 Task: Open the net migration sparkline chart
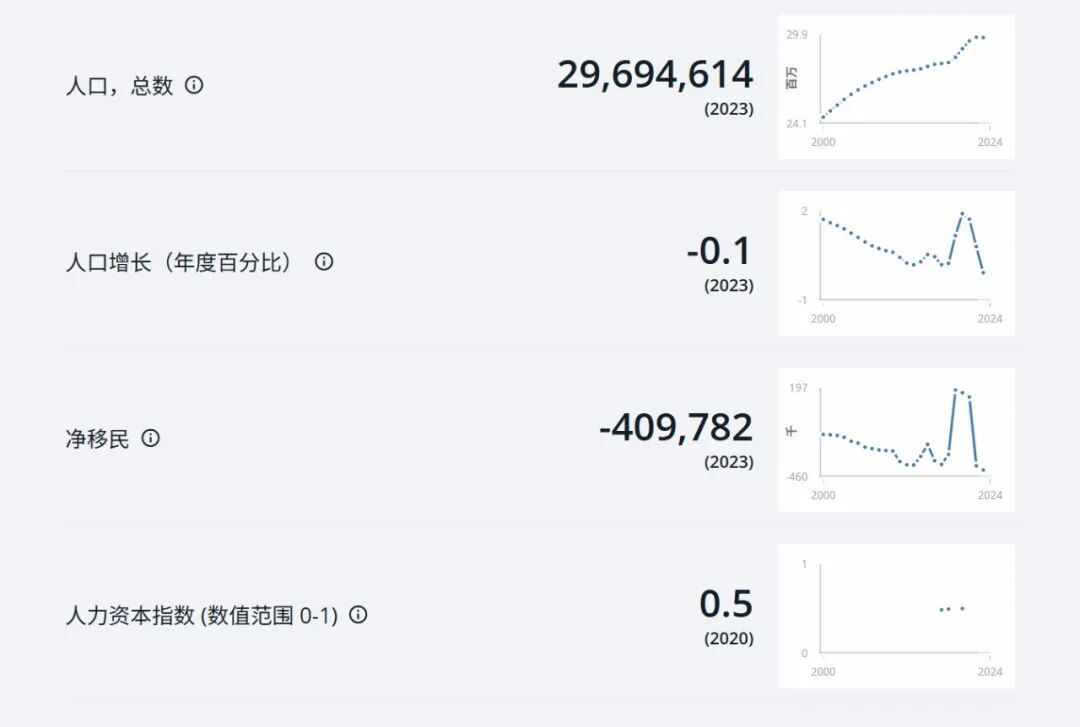[896, 440]
